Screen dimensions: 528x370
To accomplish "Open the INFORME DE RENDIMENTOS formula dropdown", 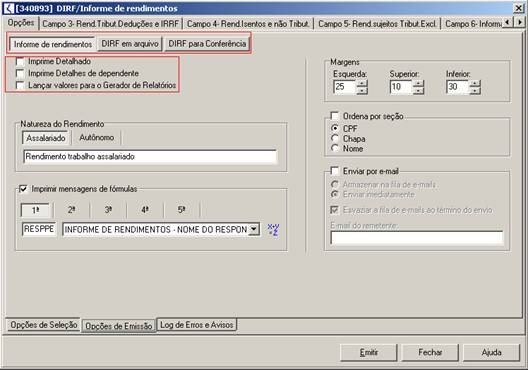I will (254, 230).
